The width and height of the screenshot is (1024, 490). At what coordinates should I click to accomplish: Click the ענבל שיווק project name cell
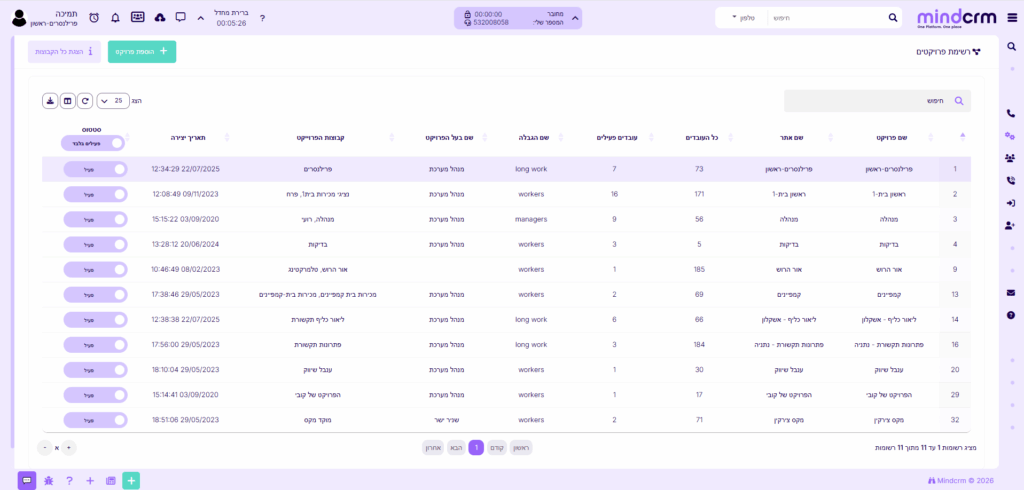pos(889,370)
